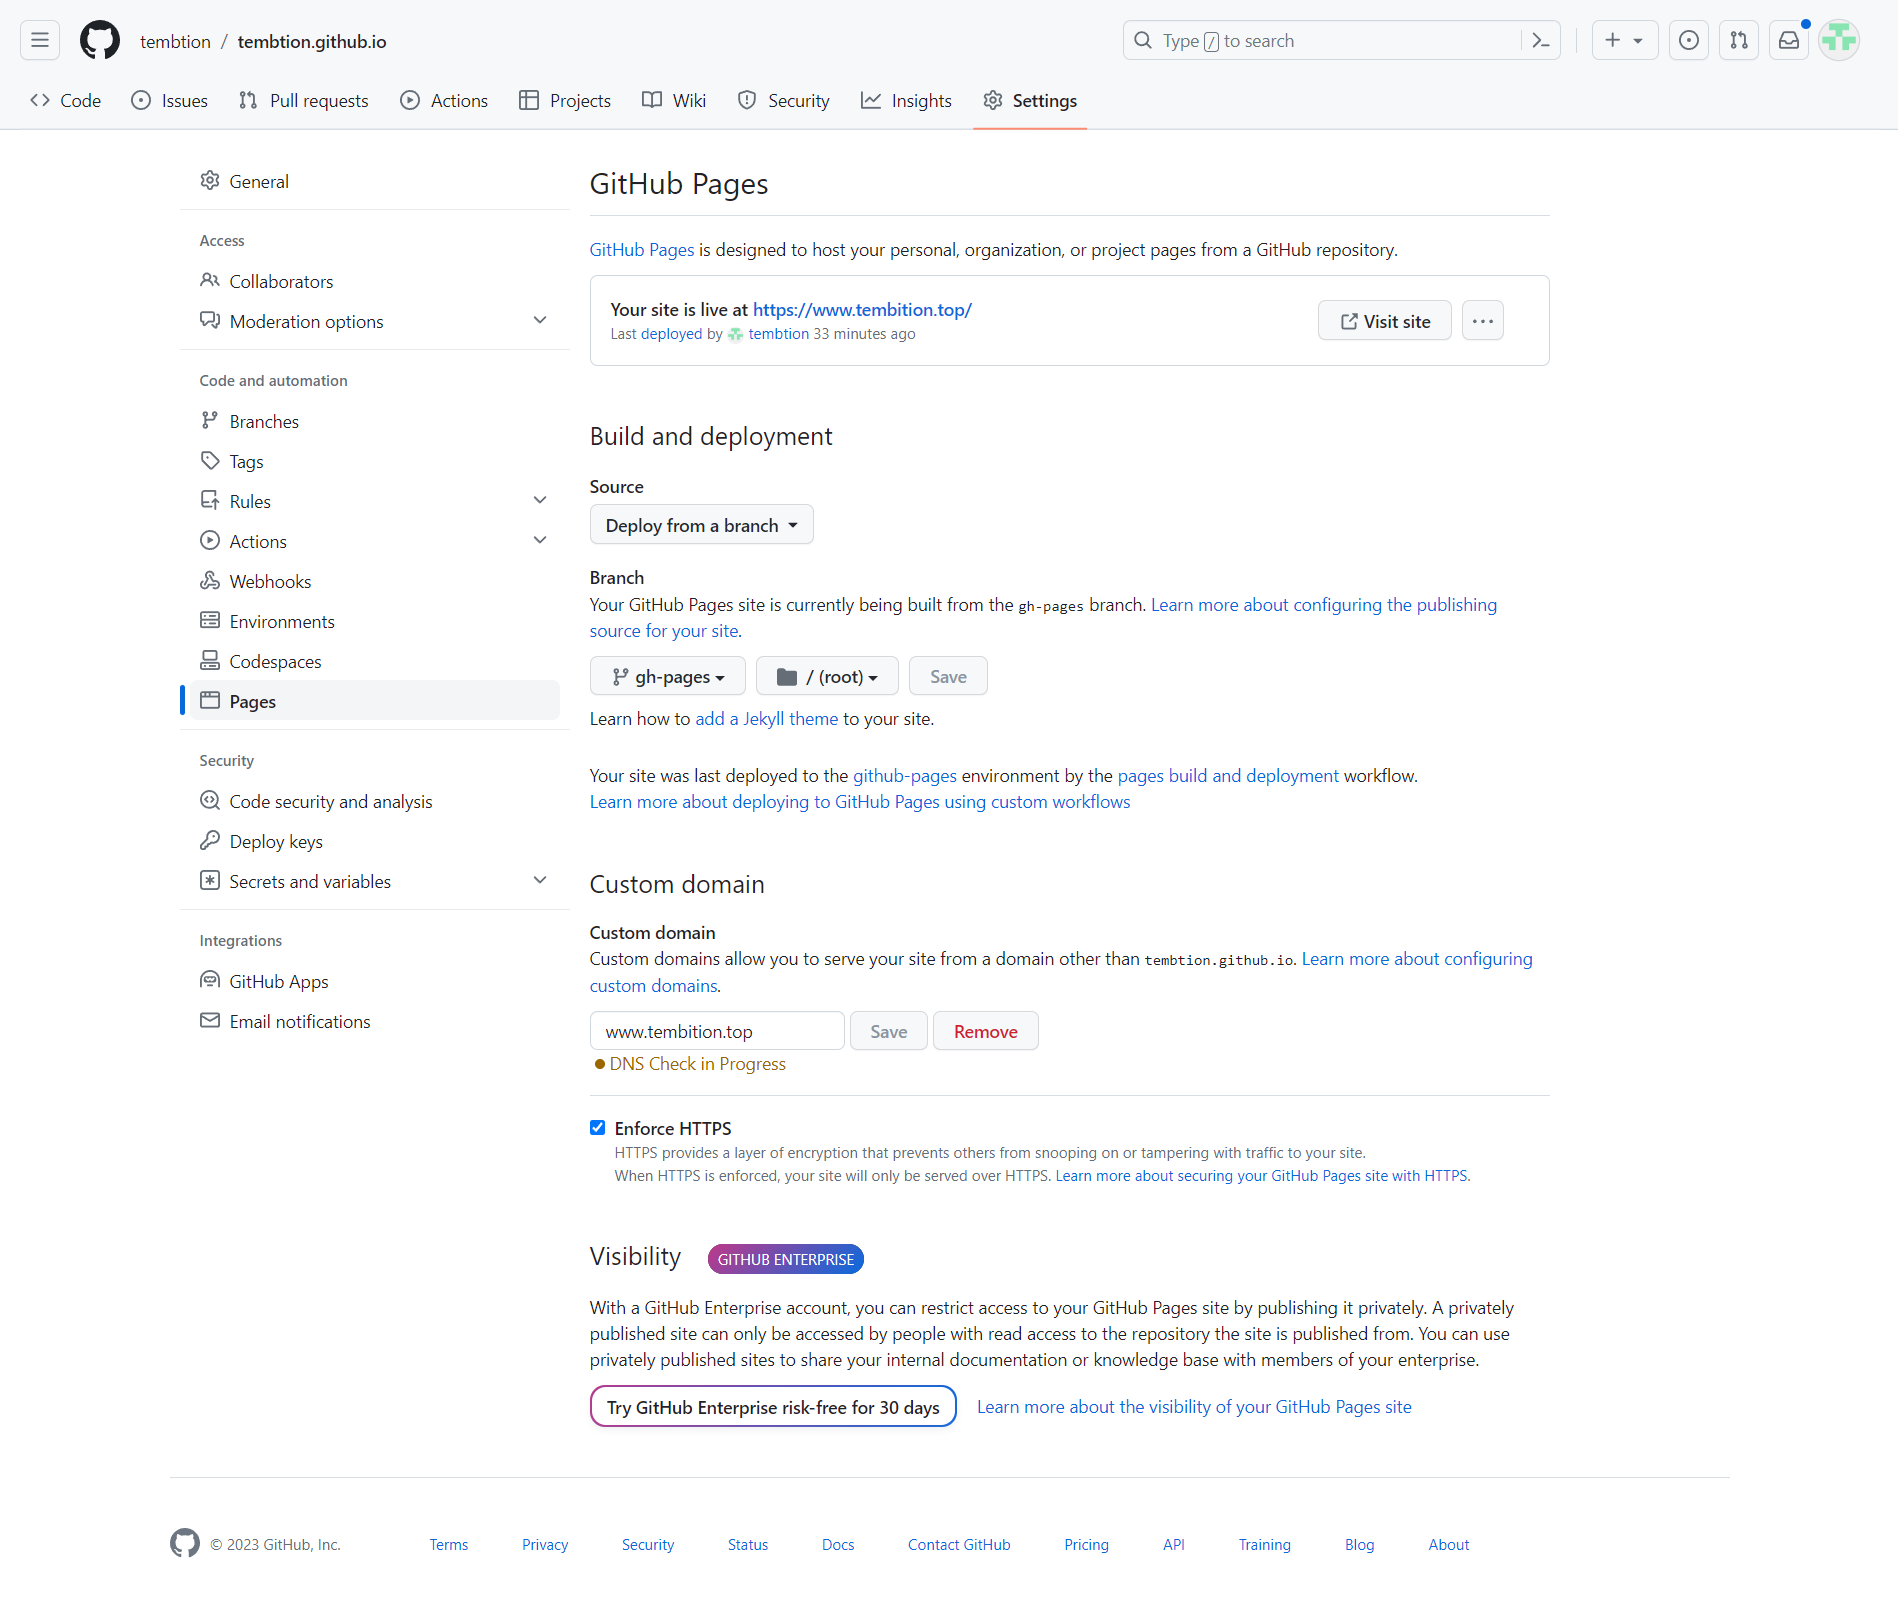Expand Rules section in sidebar
The height and width of the screenshot is (1620, 1898).
click(x=540, y=501)
